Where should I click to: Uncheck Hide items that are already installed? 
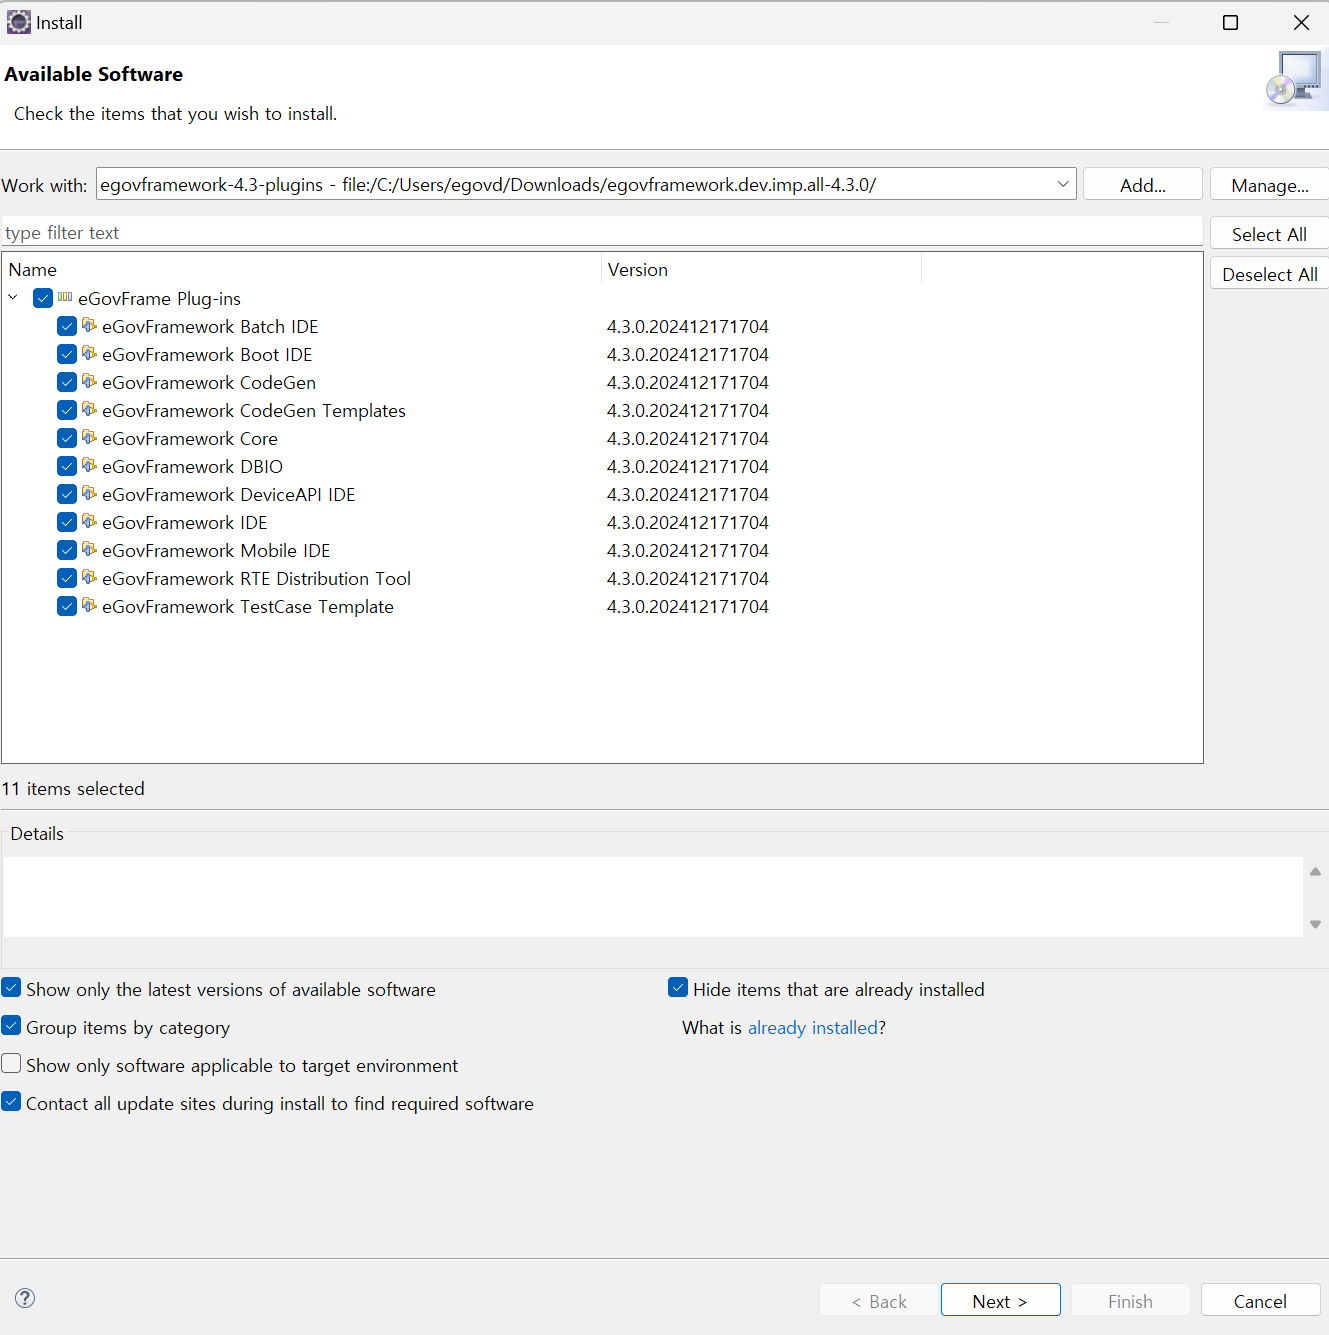(678, 988)
